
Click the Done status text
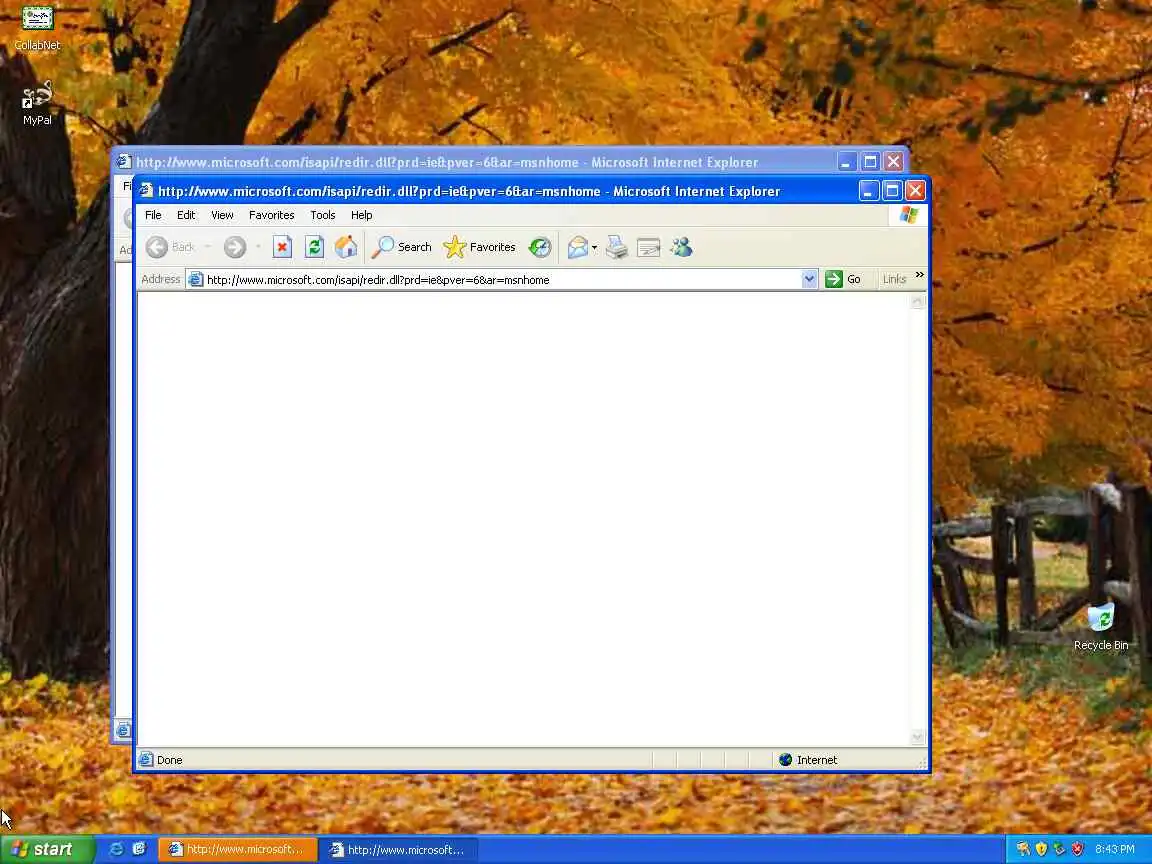[170, 760]
